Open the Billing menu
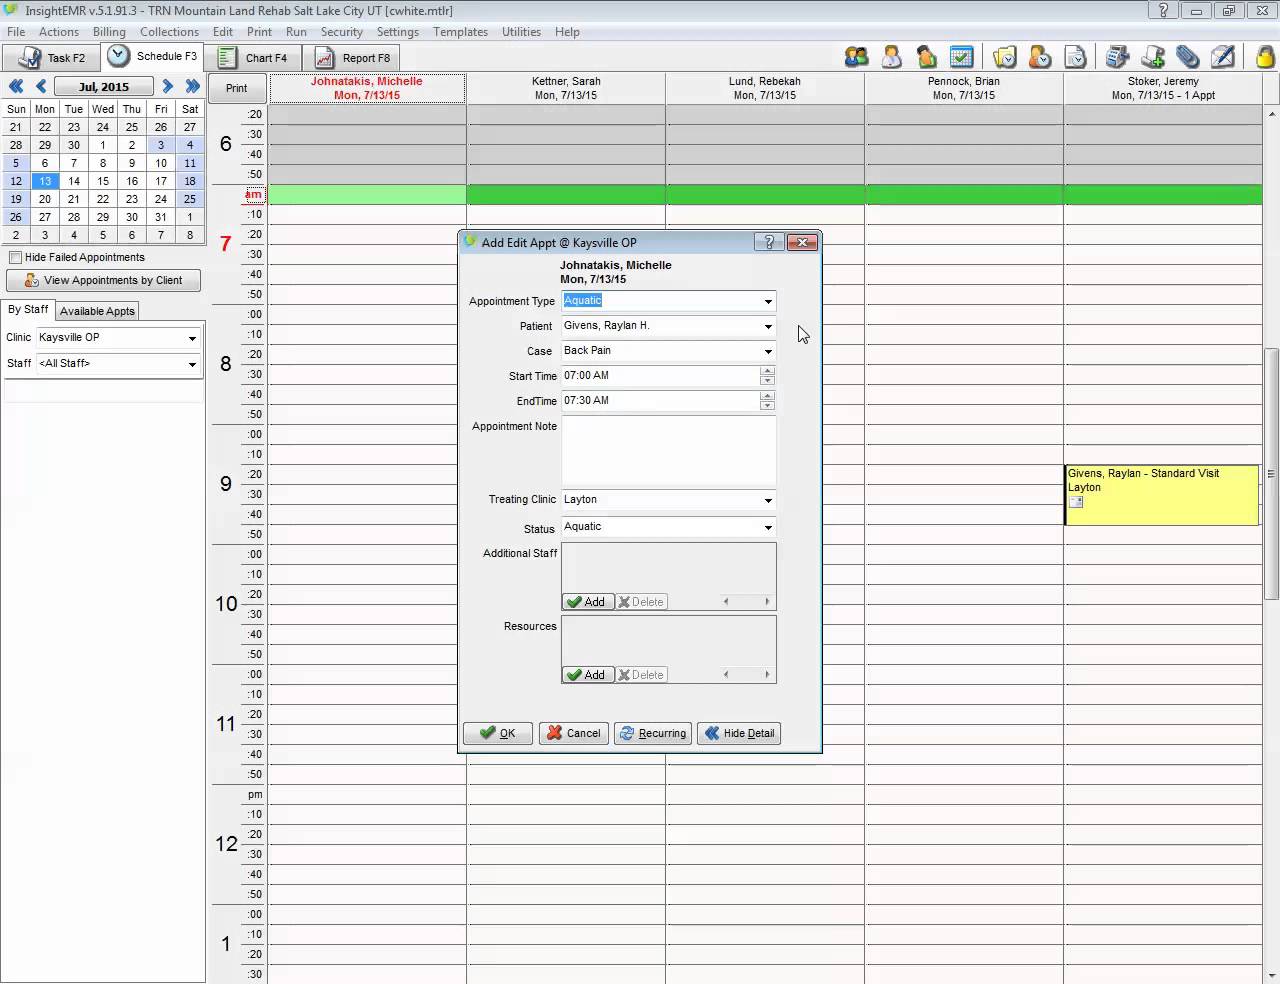This screenshot has width=1280, height=984. pos(109,32)
